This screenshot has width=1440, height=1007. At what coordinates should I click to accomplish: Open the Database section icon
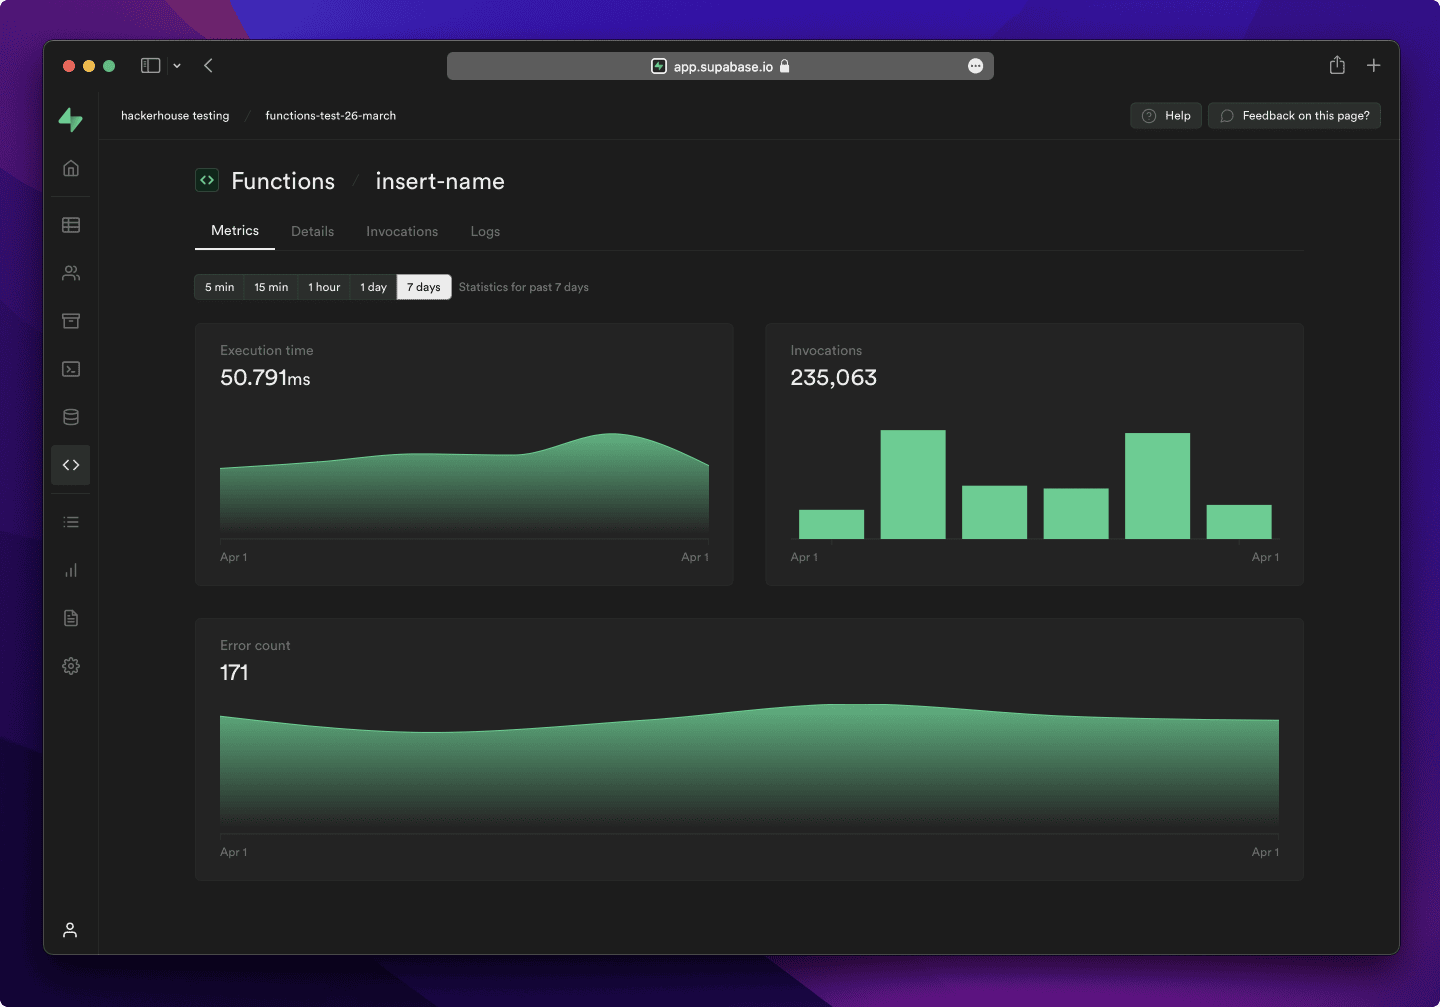pos(70,416)
